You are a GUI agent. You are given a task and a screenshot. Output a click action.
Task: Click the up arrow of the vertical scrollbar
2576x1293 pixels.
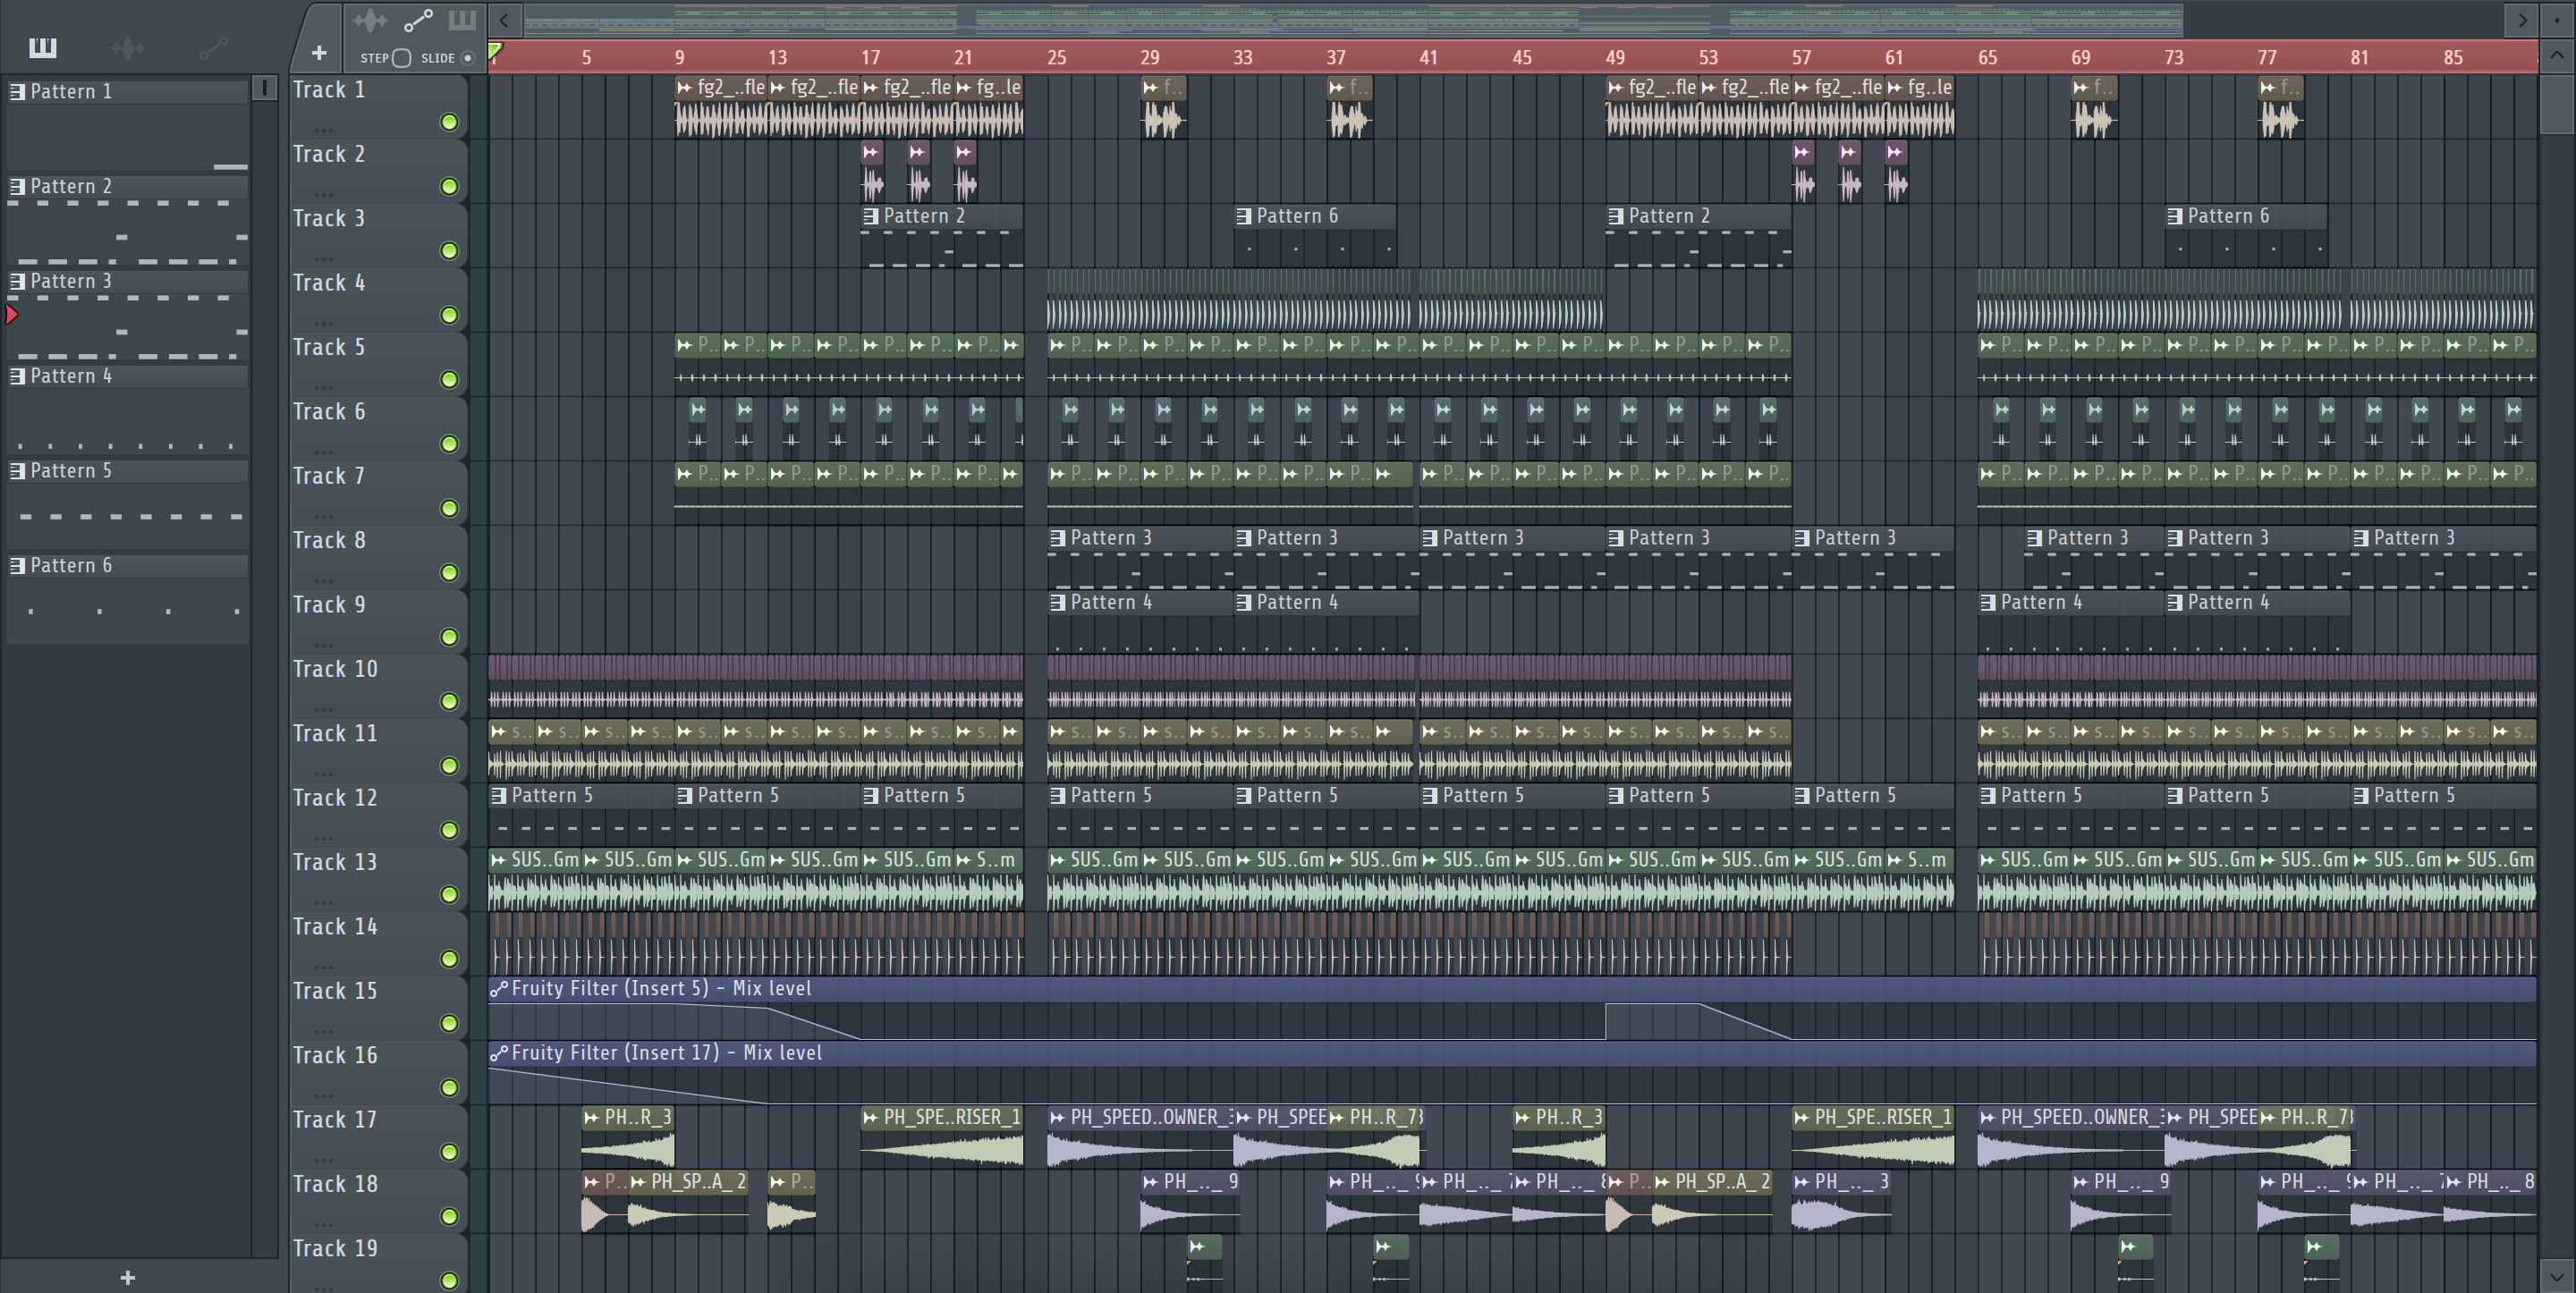(2557, 55)
